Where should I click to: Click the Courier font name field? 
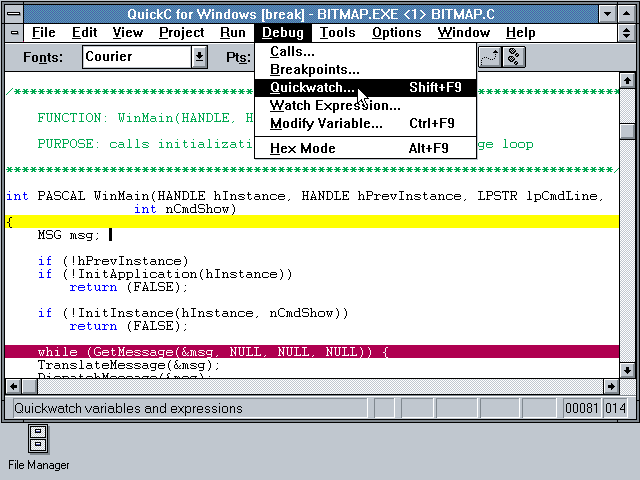point(137,57)
